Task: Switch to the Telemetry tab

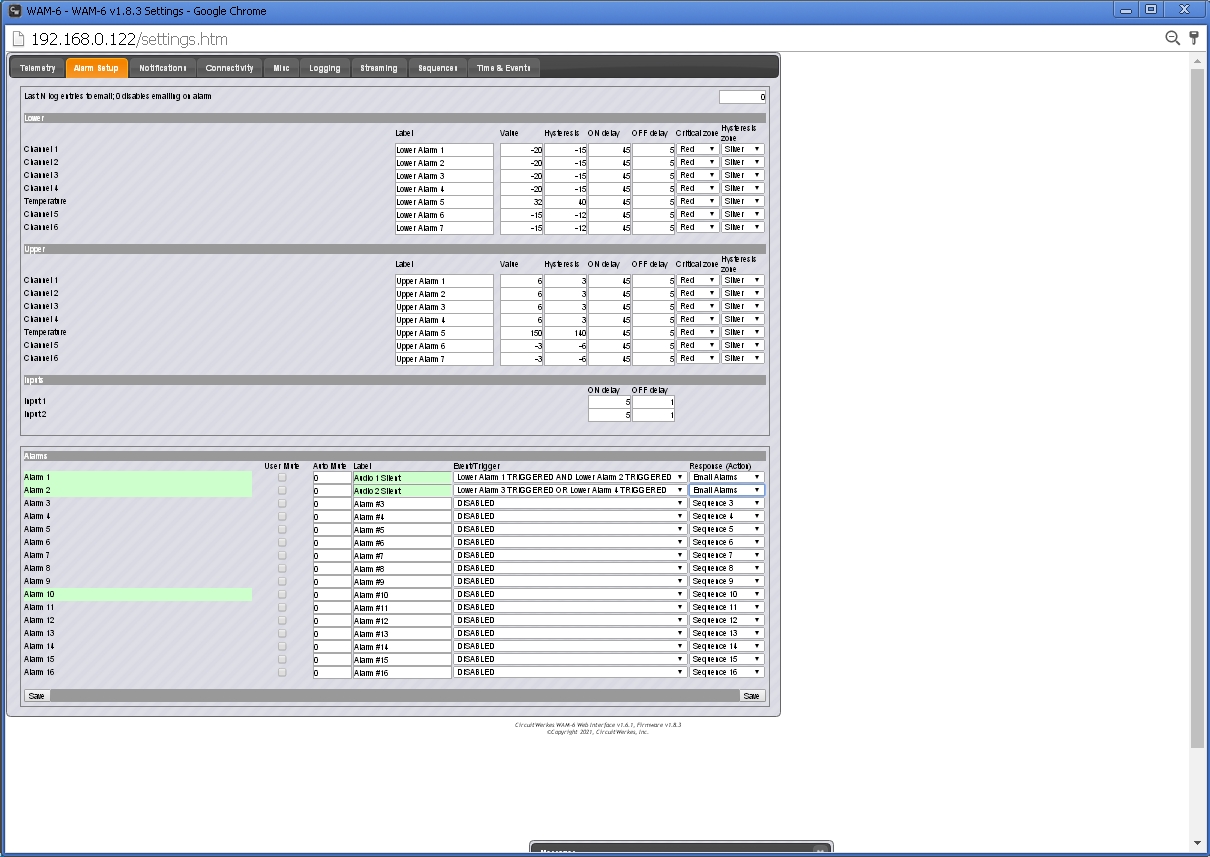Action: 37,67
